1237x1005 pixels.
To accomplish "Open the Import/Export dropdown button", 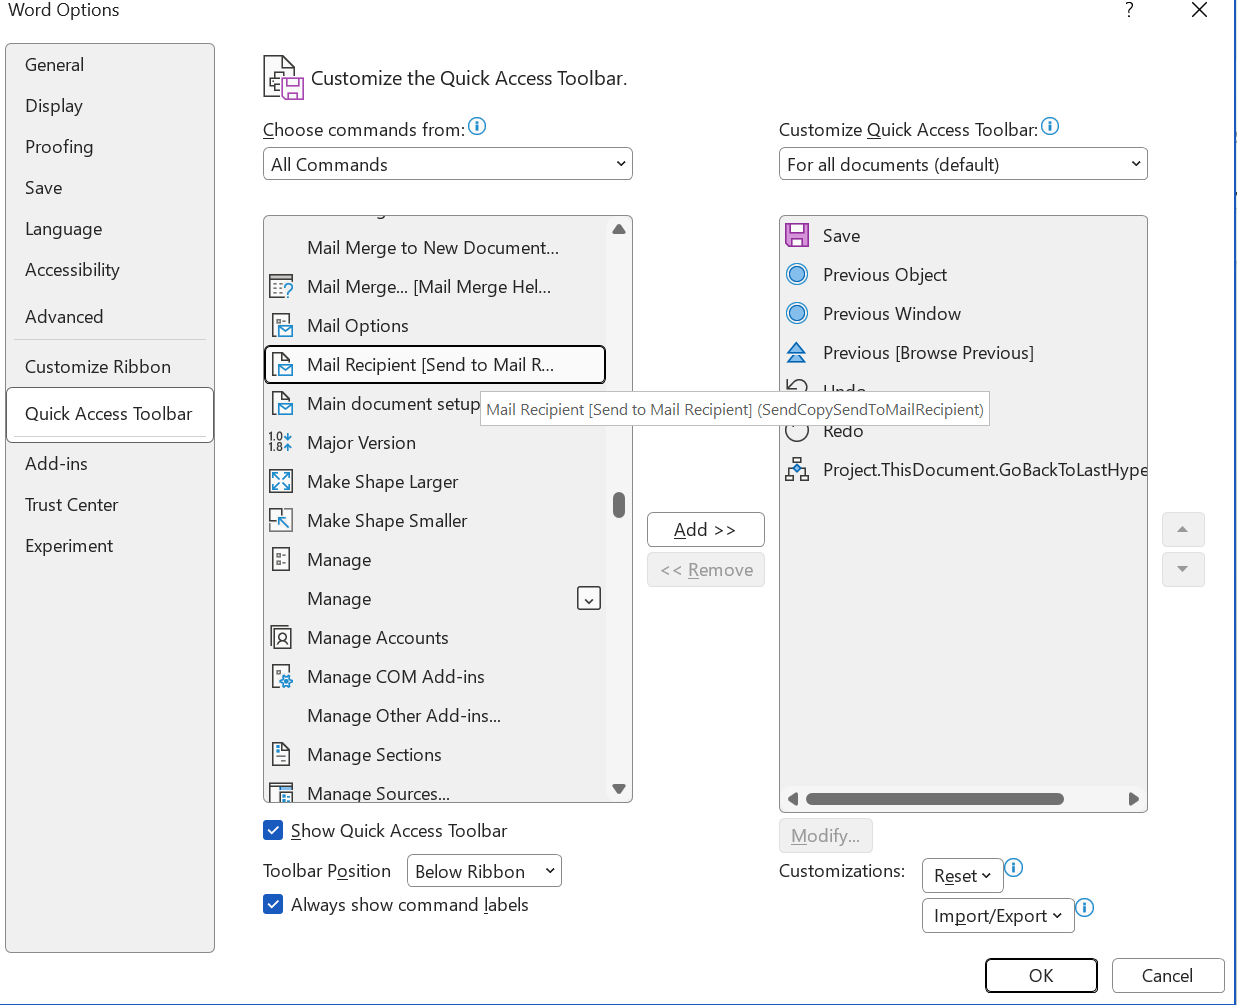I will [998, 916].
